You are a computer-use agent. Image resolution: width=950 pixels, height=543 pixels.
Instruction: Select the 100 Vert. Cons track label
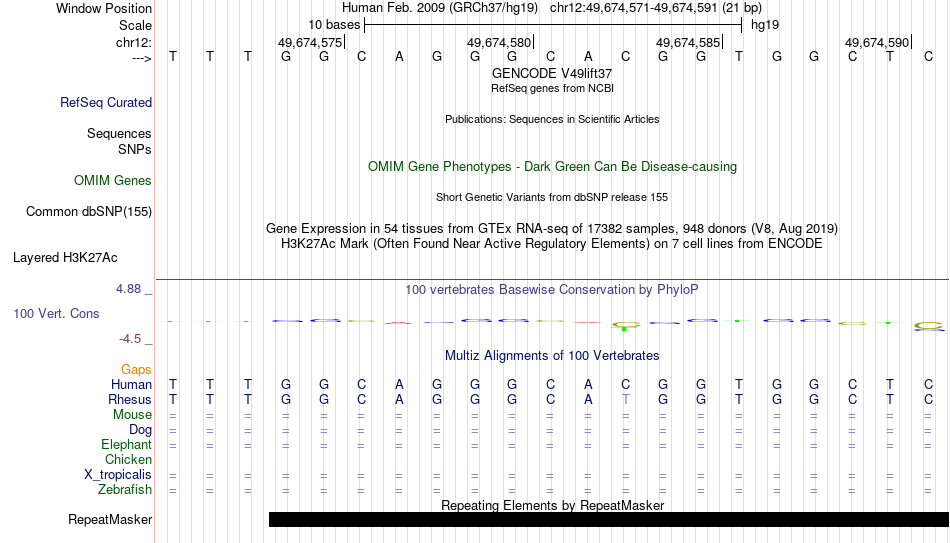click(x=56, y=313)
